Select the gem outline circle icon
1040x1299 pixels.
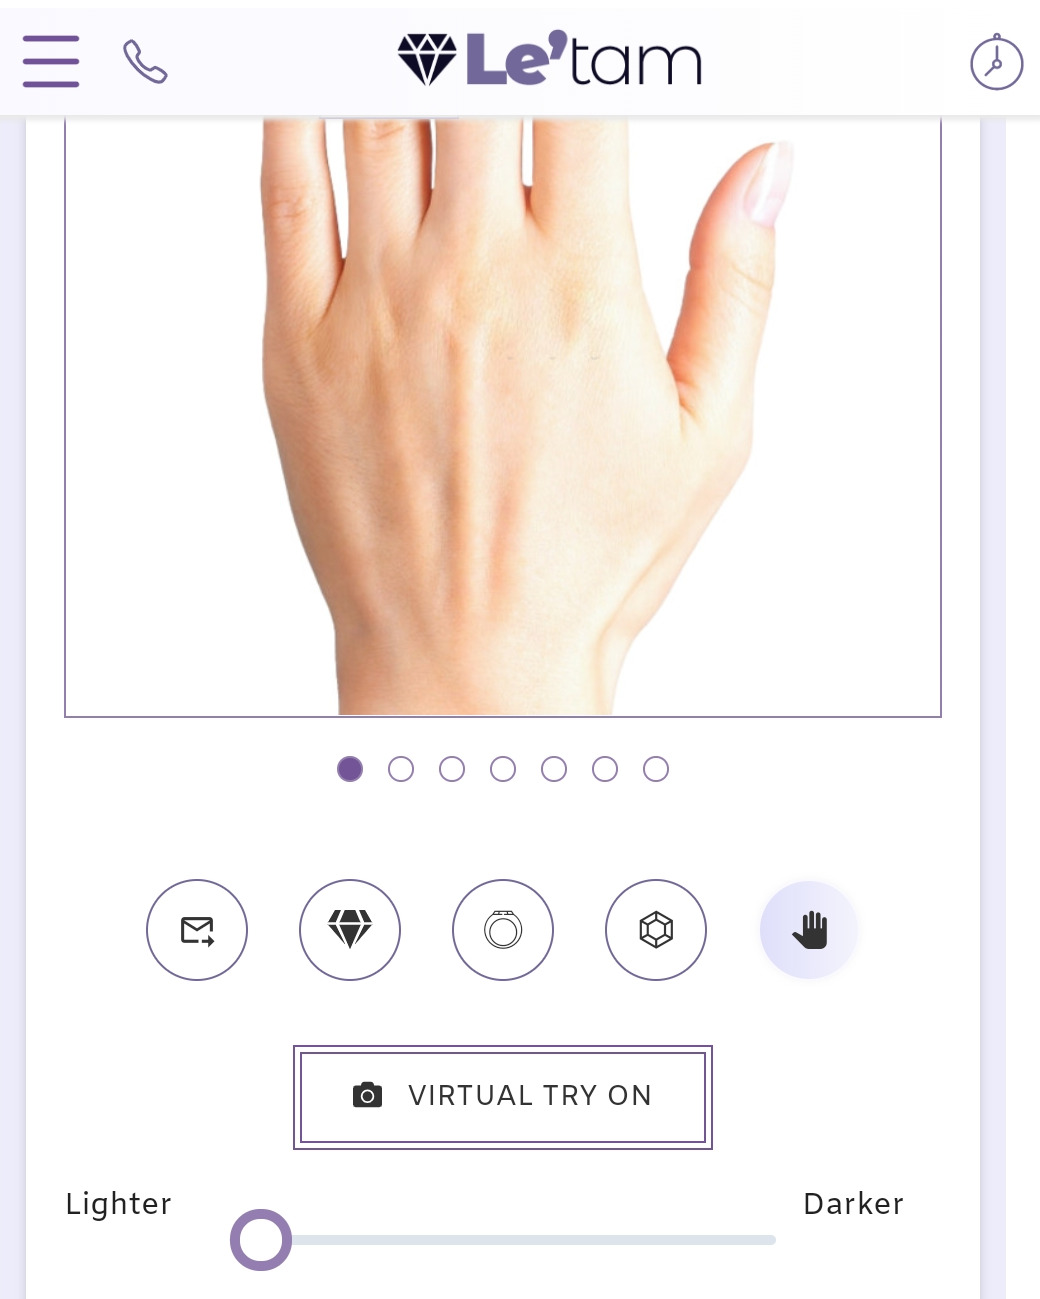(656, 930)
